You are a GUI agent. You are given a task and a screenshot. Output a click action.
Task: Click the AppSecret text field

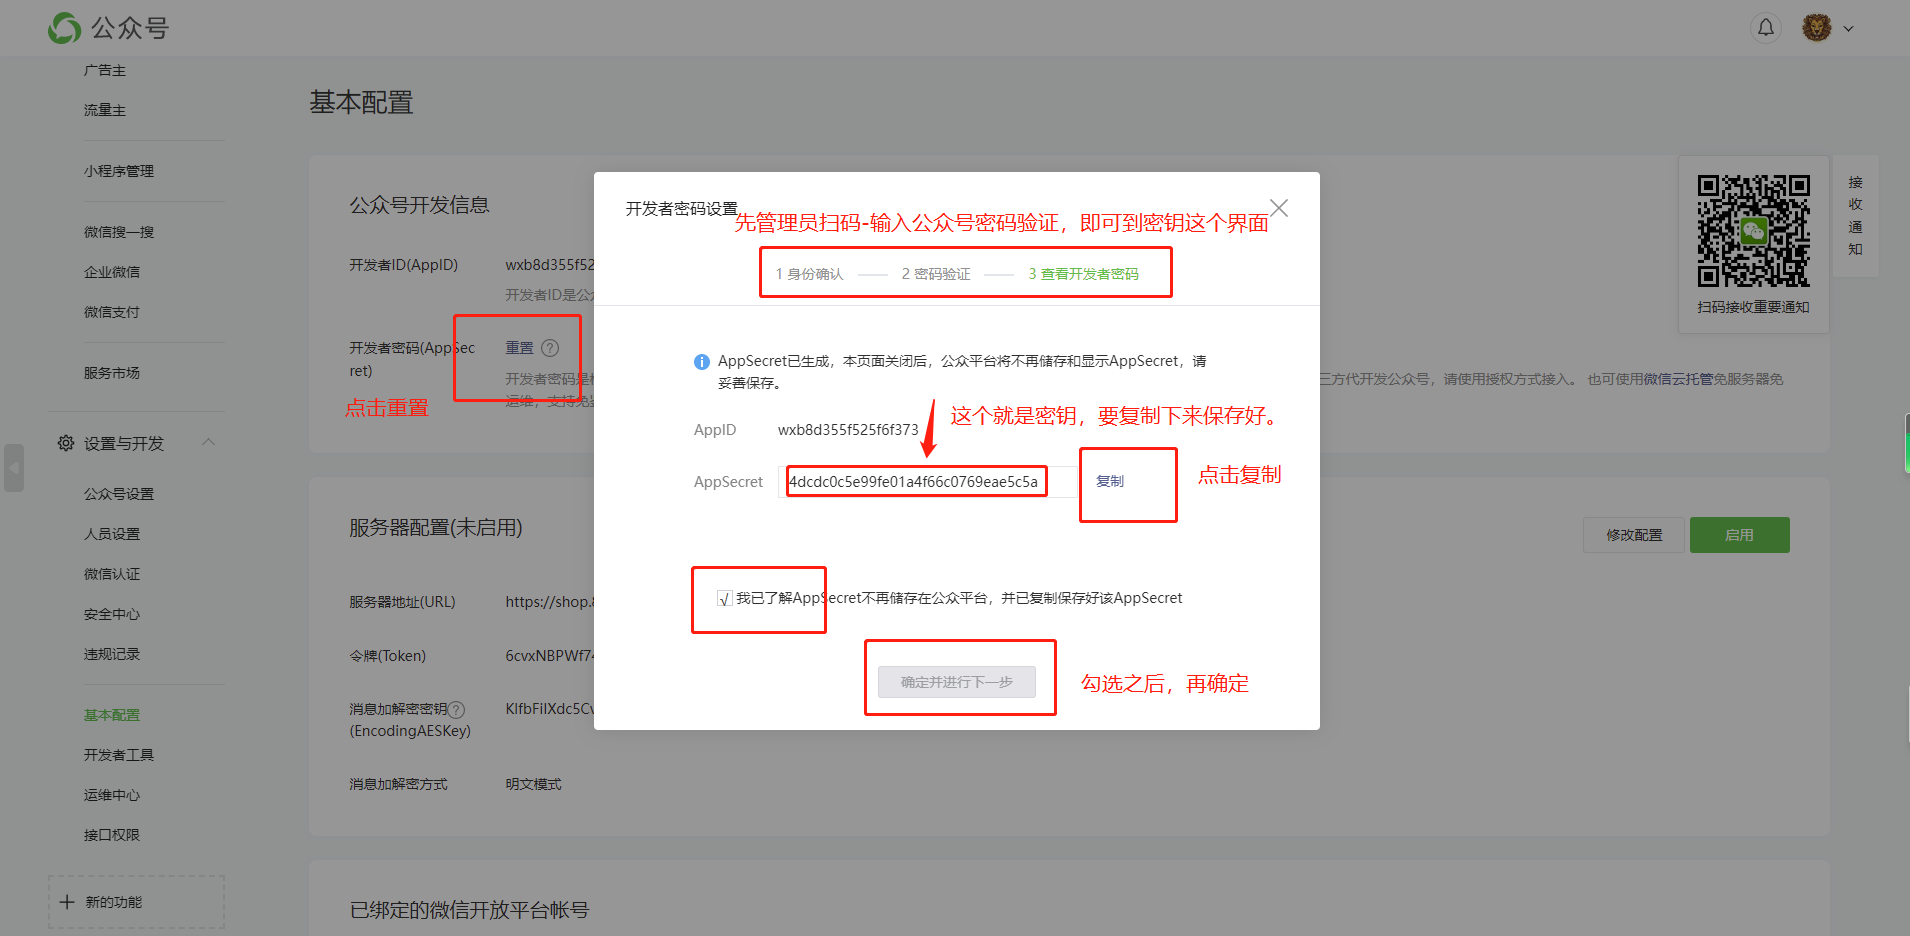914,482
